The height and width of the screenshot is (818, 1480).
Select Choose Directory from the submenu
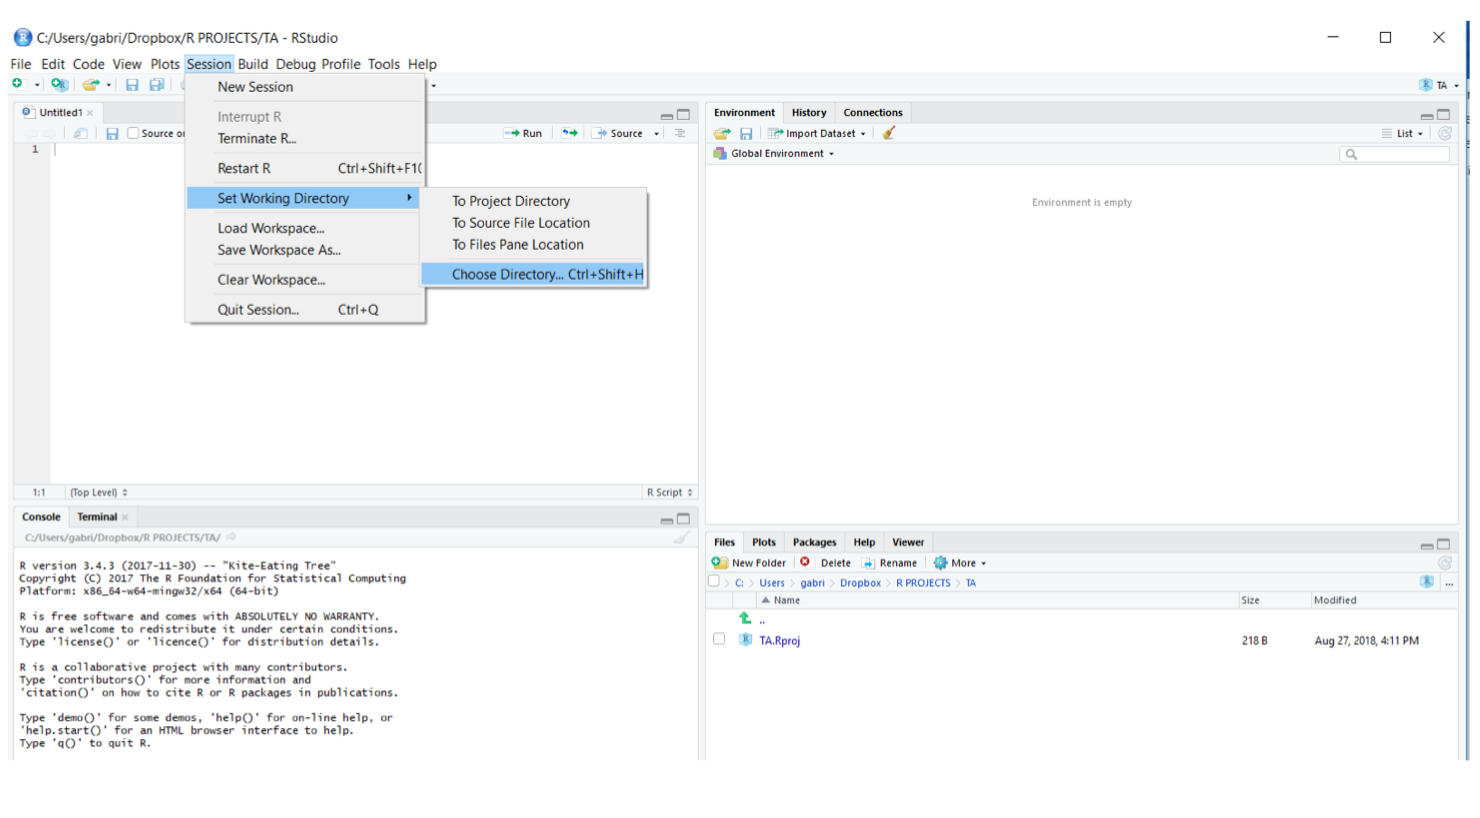[x=534, y=274]
